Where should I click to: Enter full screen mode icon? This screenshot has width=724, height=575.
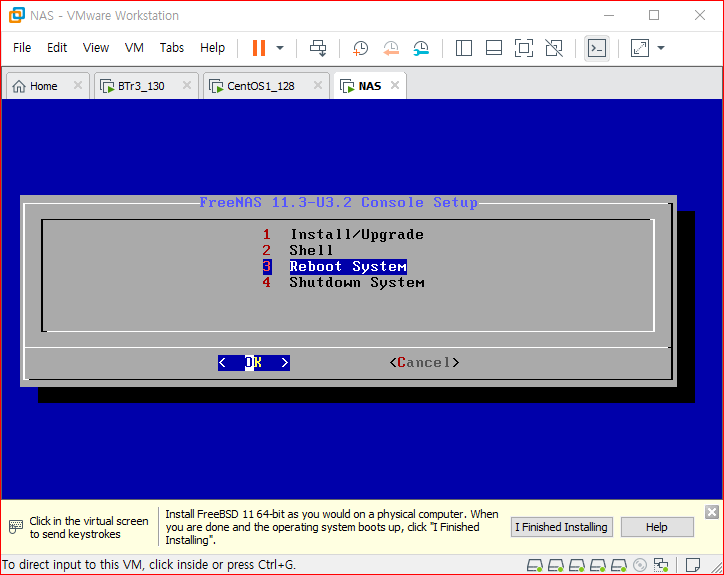[x=524, y=48]
